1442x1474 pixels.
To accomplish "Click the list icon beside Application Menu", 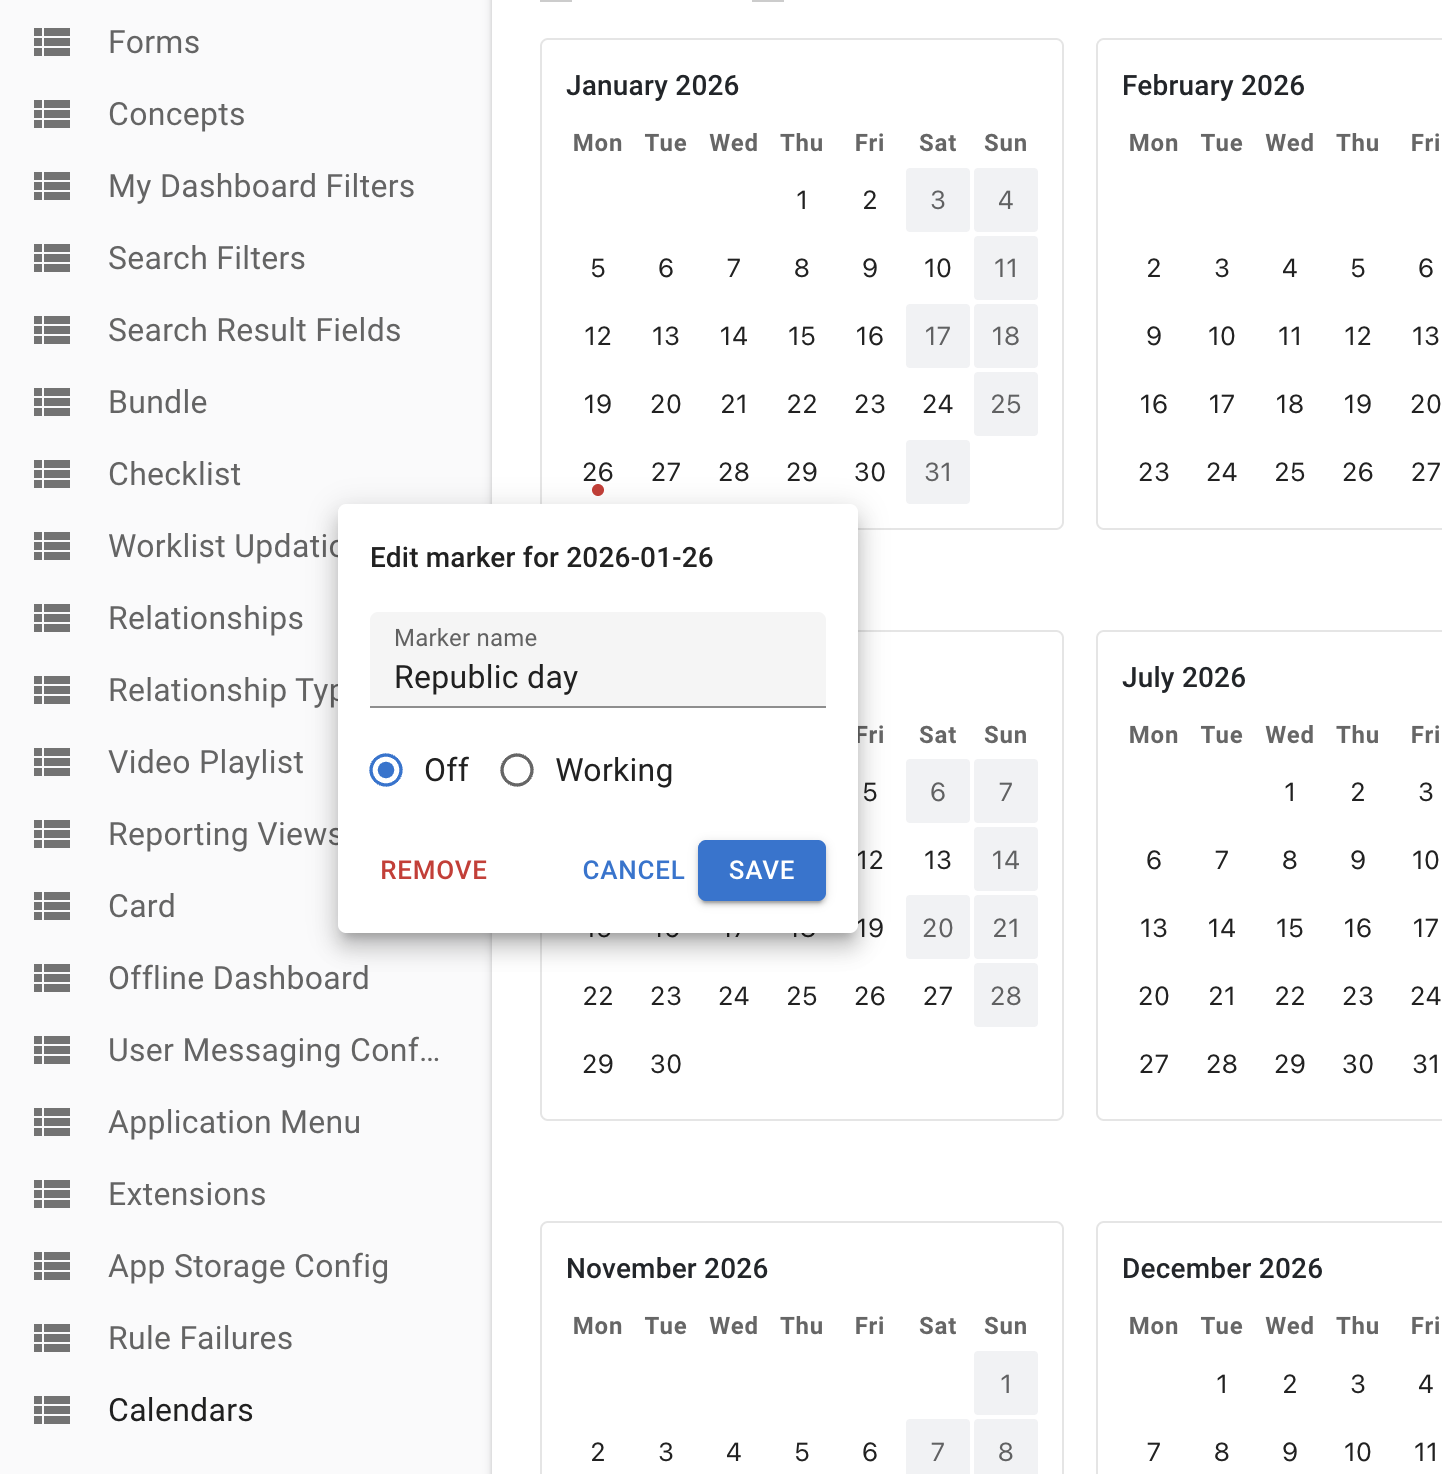I will tap(52, 1122).
